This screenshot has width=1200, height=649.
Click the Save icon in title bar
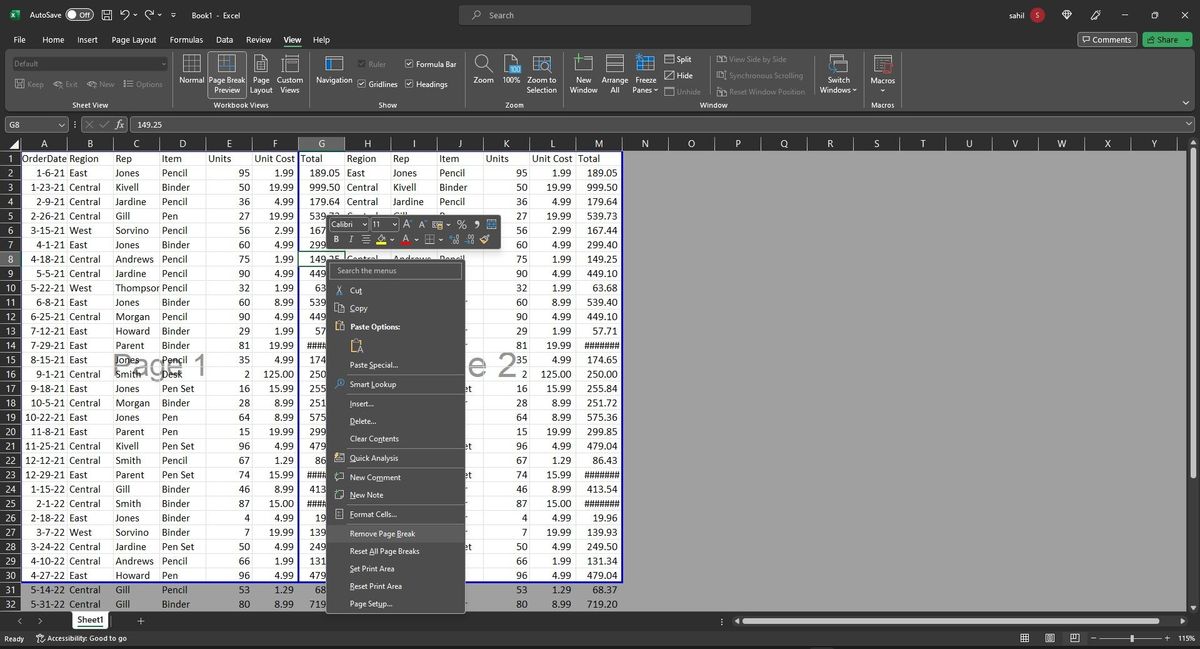[x=106, y=15]
